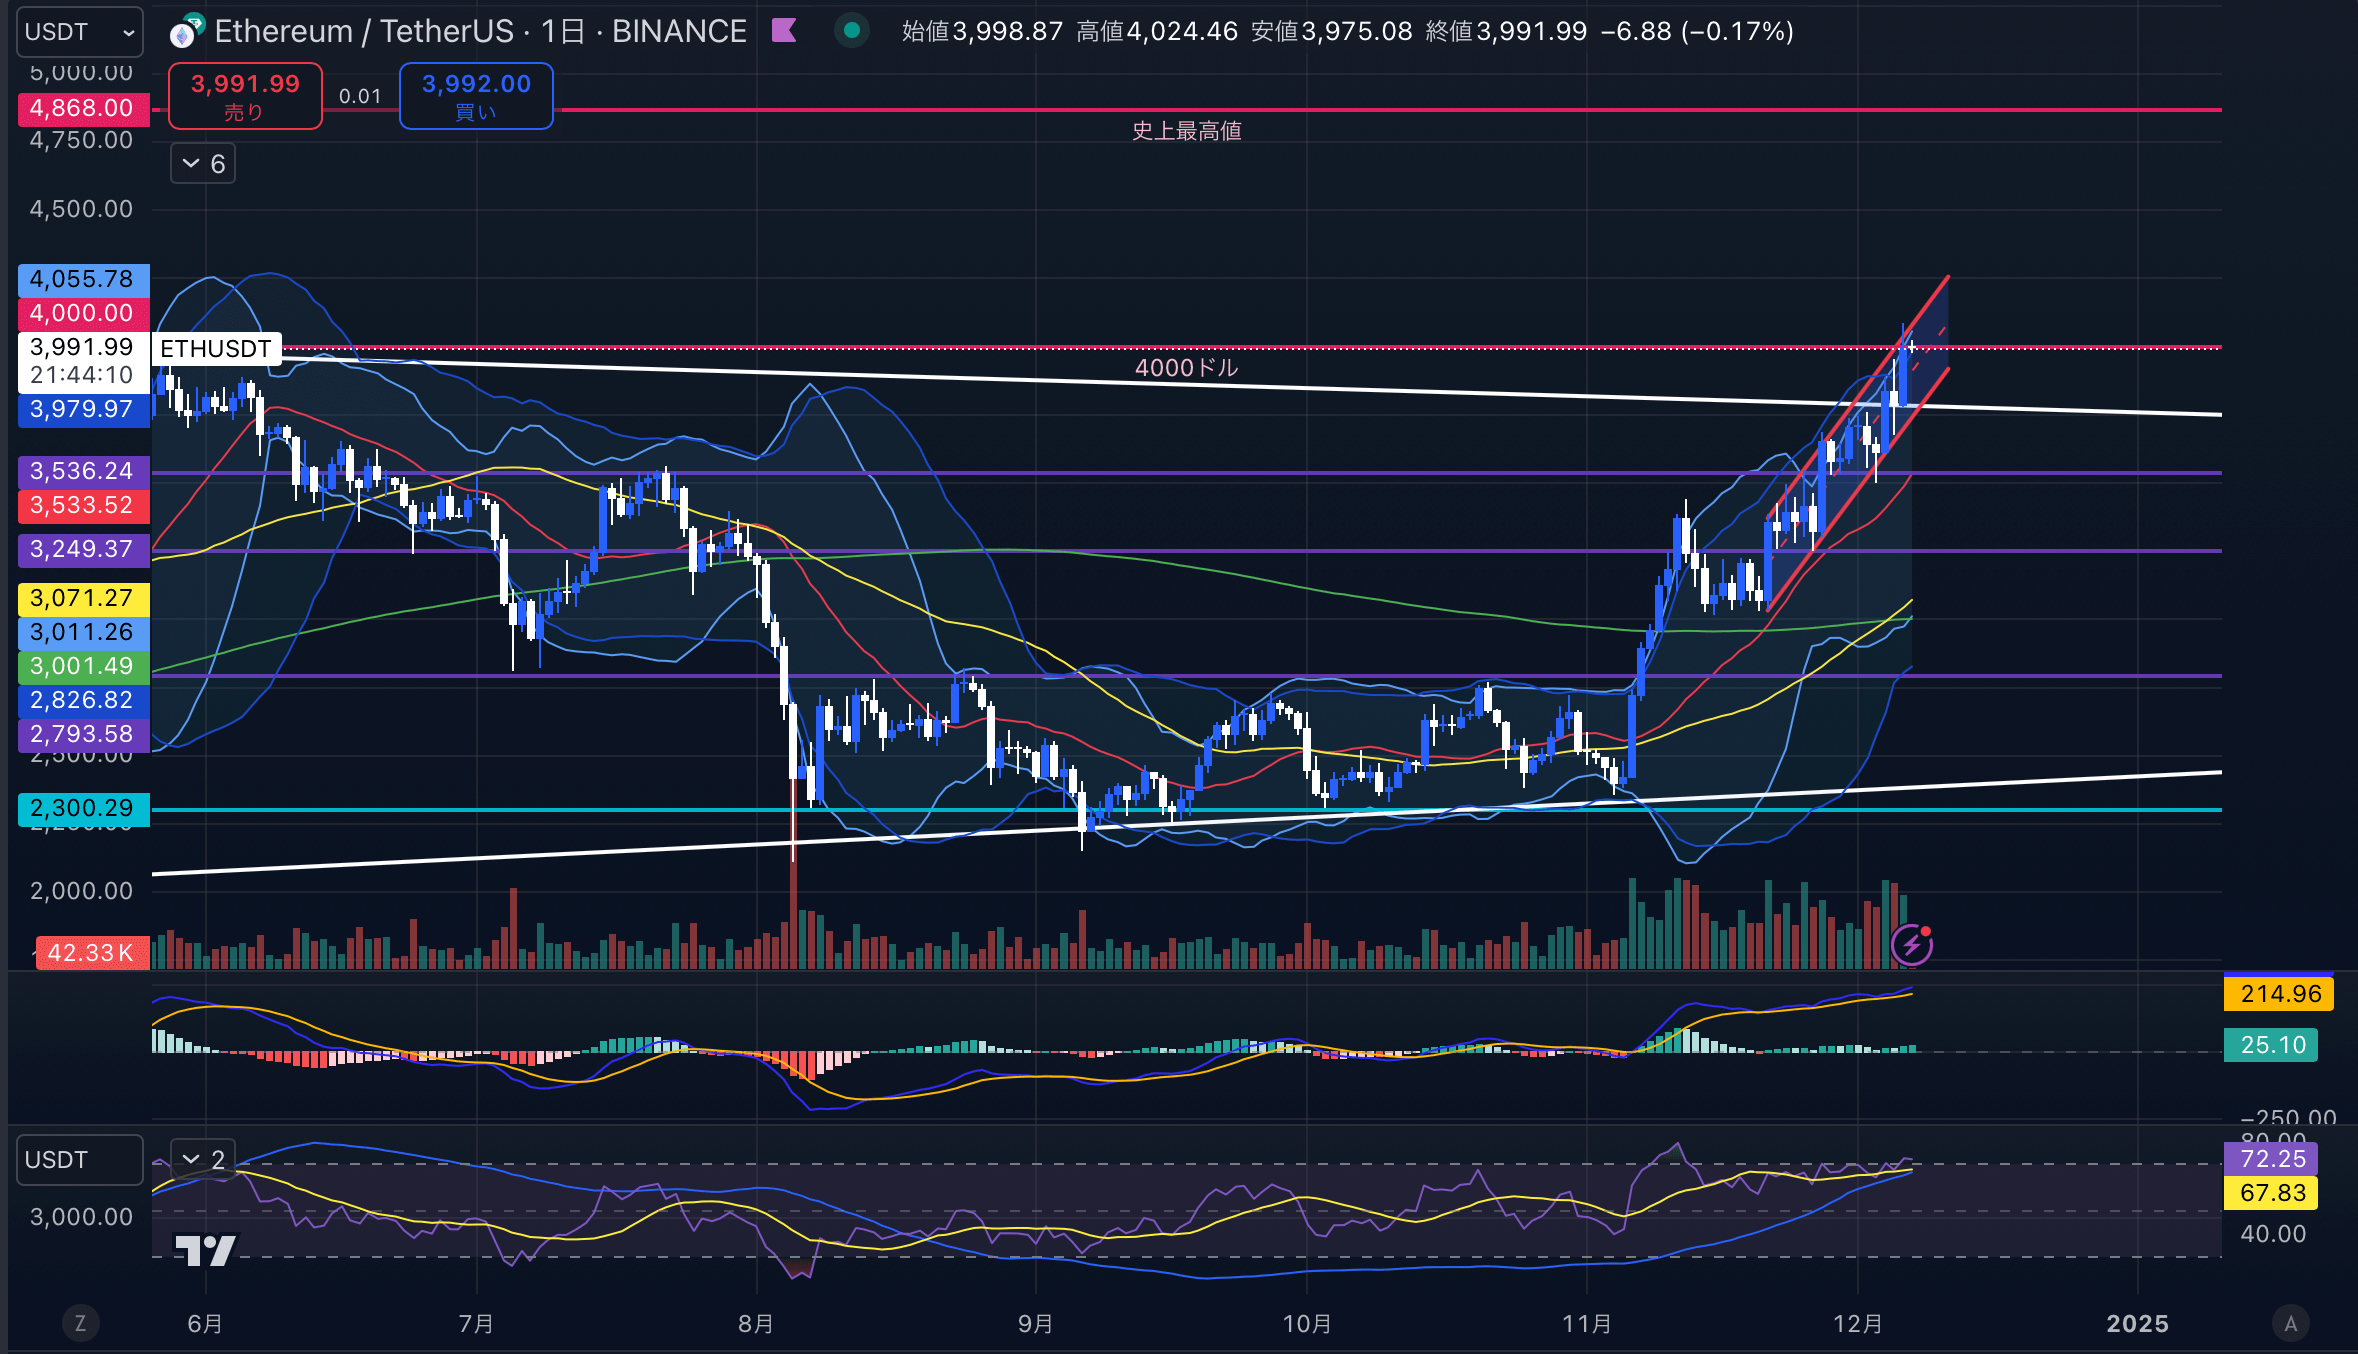Select the red 3,533.52 price label
This screenshot has width=2358, height=1354.
(84, 505)
